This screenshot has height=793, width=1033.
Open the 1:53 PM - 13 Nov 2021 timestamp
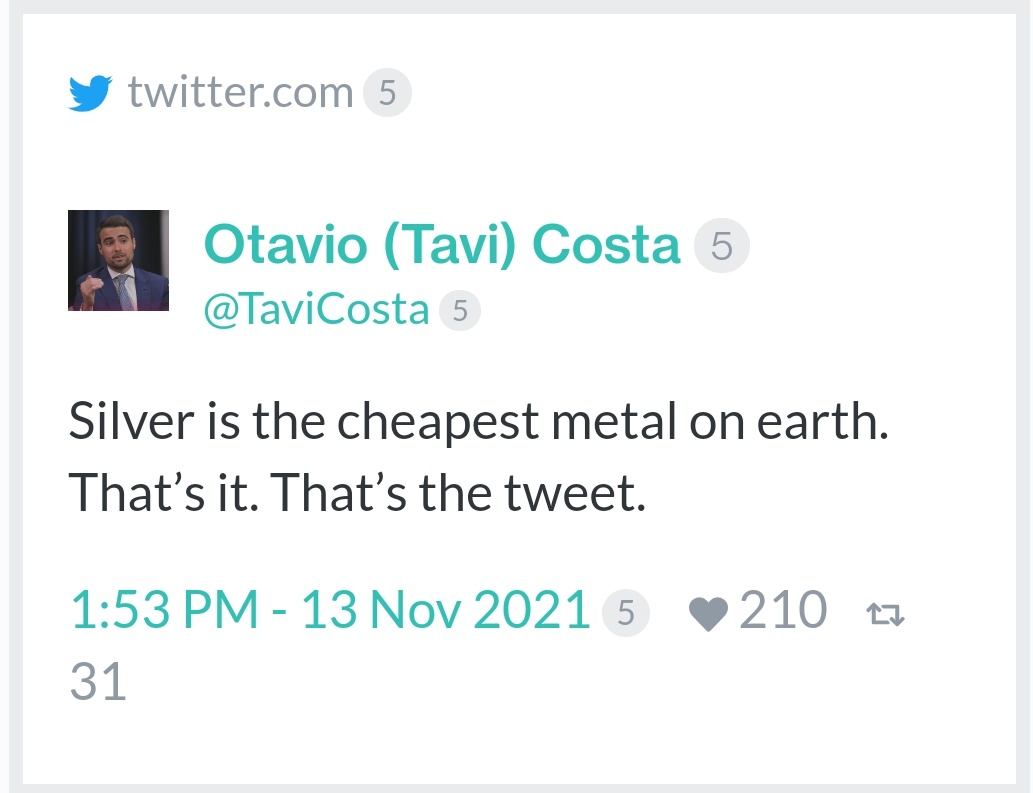click(330, 610)
